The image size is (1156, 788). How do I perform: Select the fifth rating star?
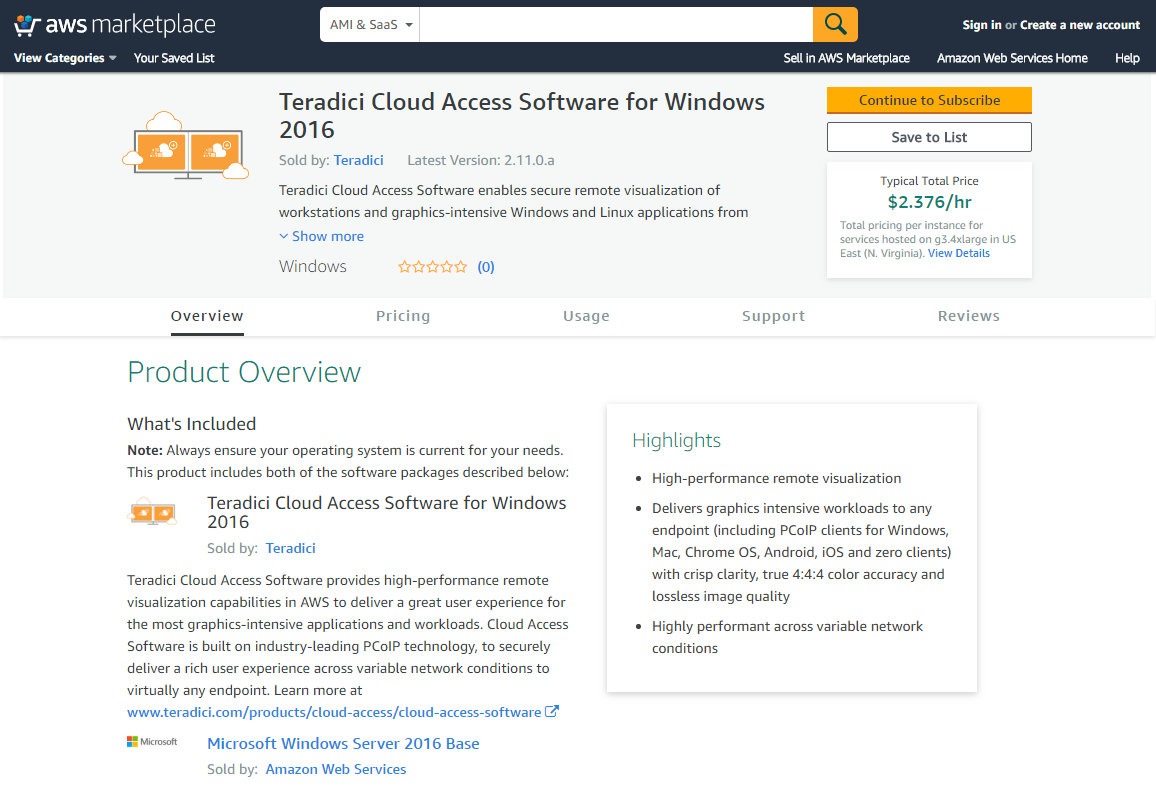(461, 266)
